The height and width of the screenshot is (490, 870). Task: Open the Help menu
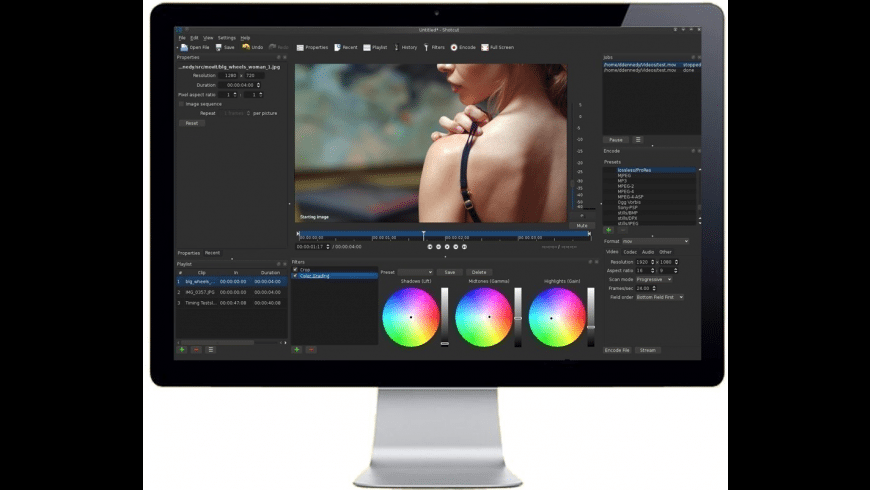(x=245, y=38)
